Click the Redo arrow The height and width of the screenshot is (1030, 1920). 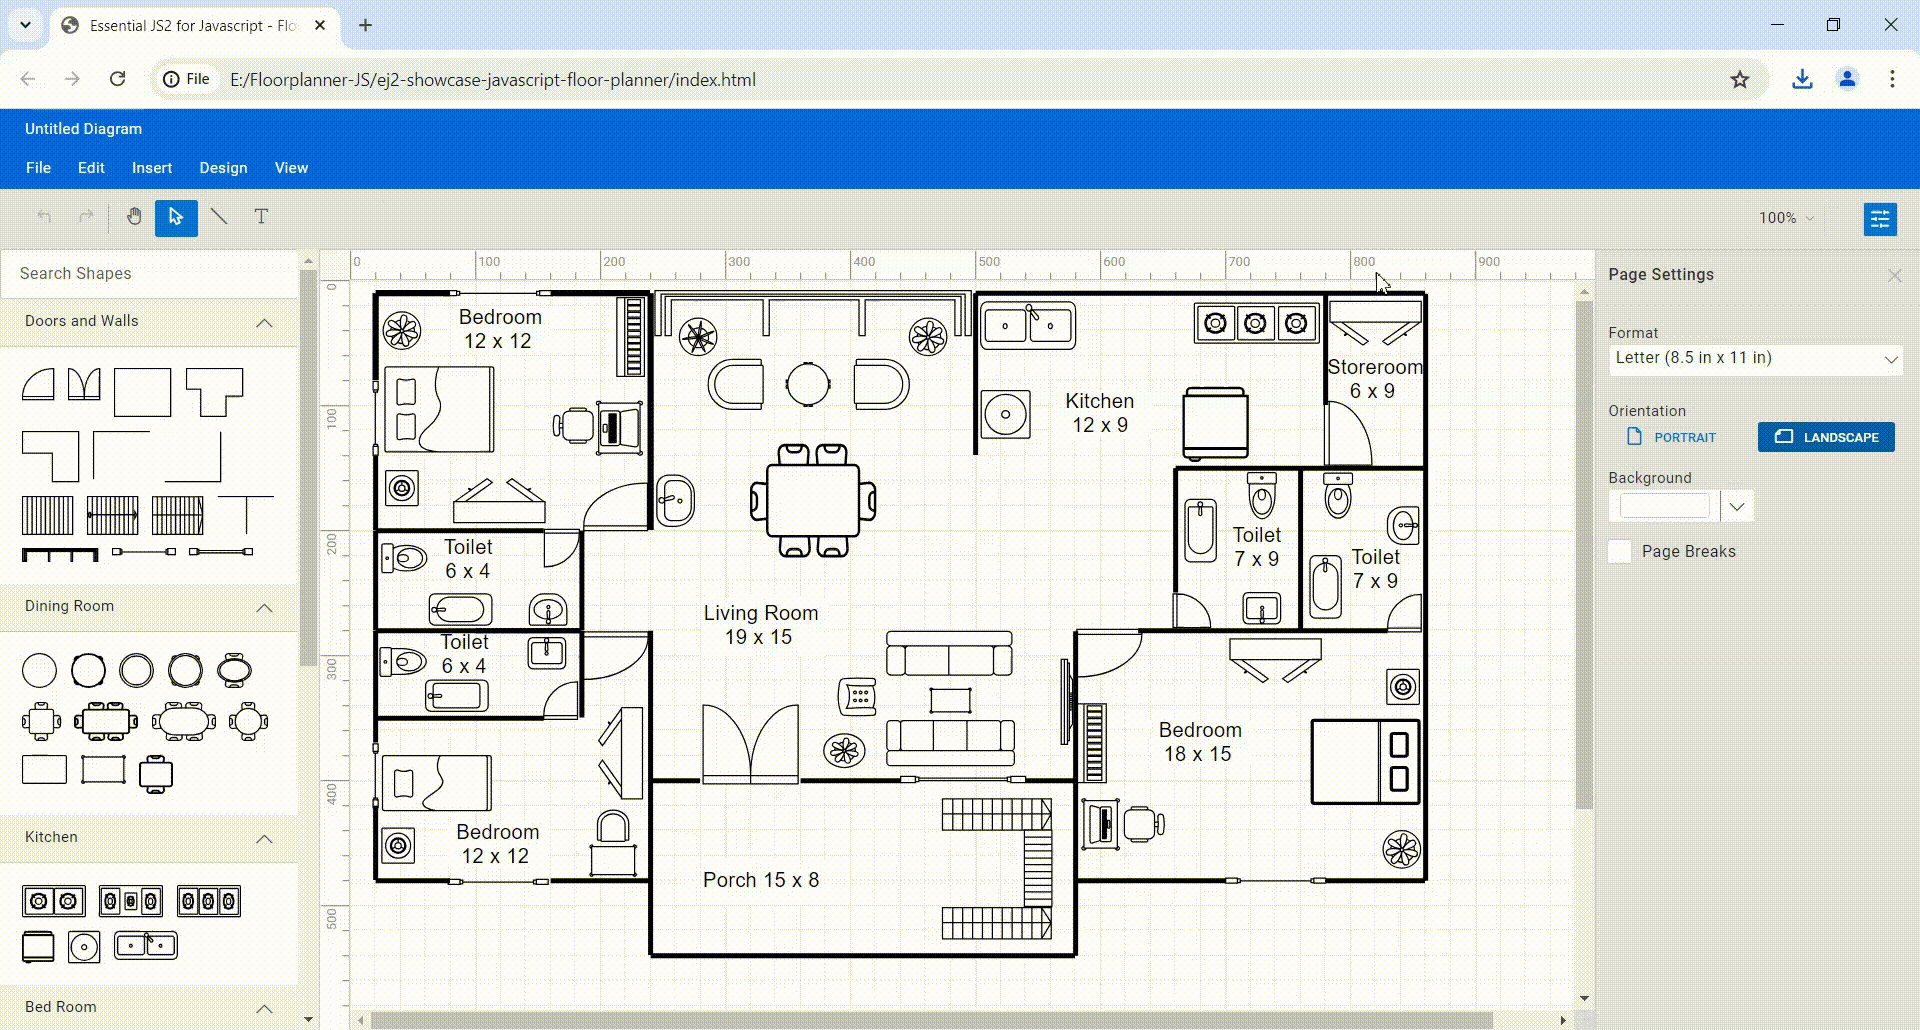[86, 217]
